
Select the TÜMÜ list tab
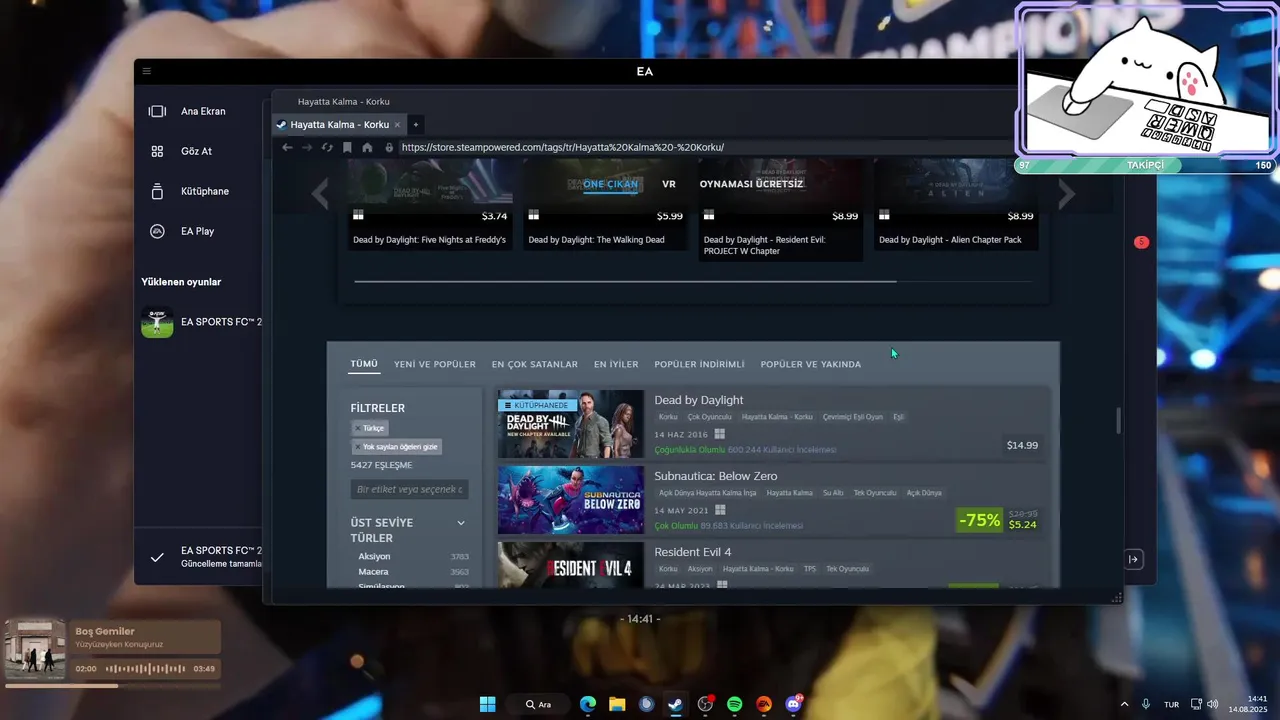coord(364,364)
